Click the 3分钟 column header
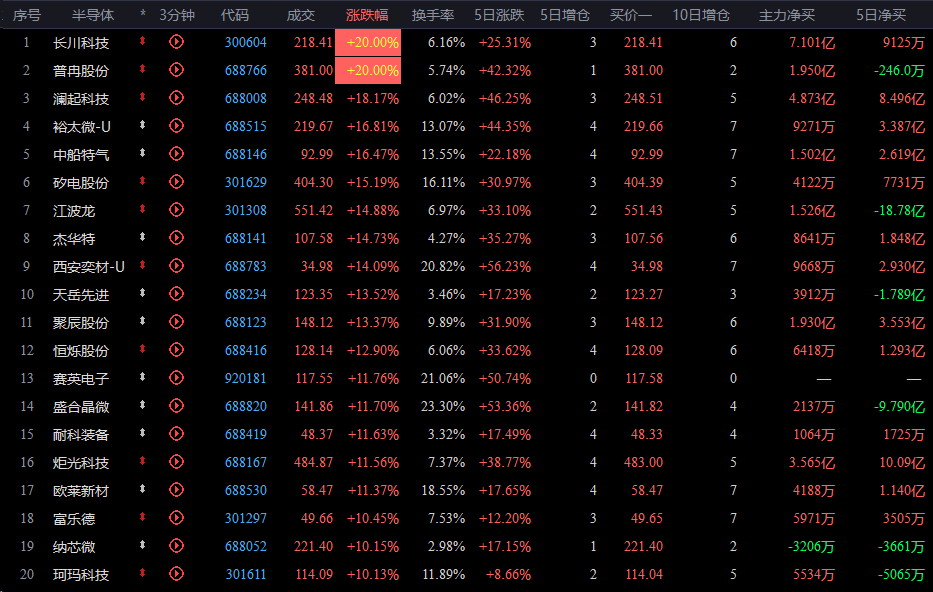The width and height of the screenshot is (933, 592). (177, 15)
